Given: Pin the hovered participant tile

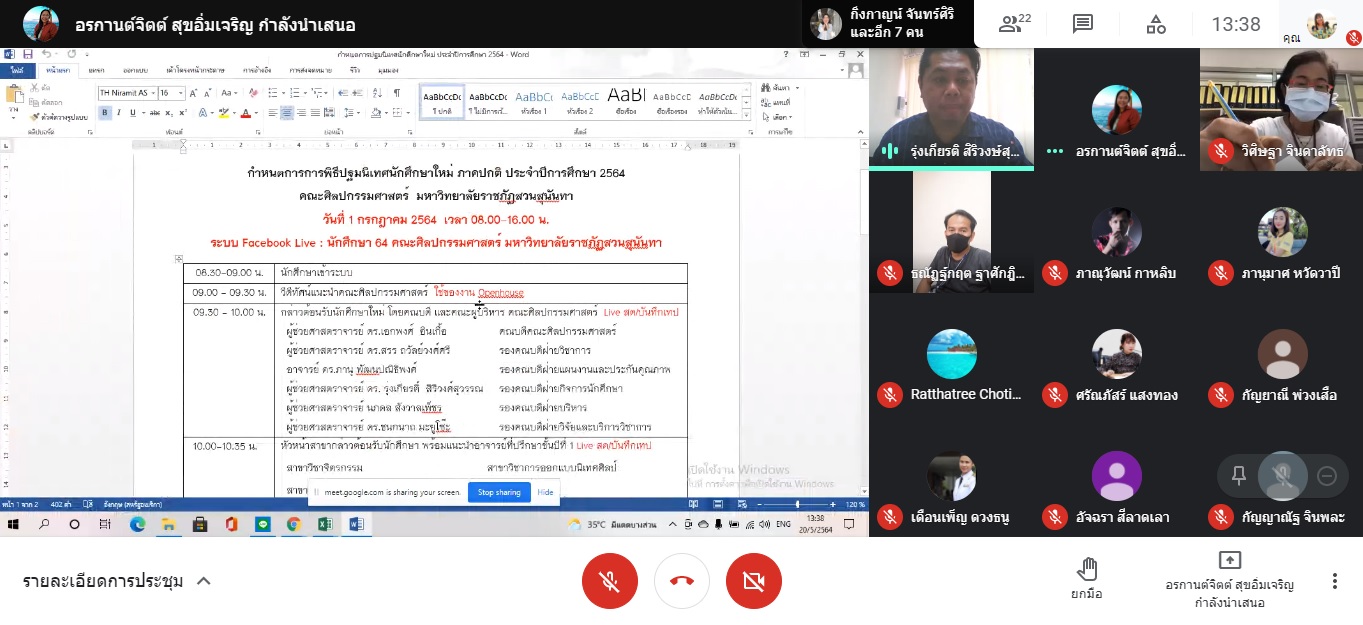Looking at the screenshot, I should 1239,476.
